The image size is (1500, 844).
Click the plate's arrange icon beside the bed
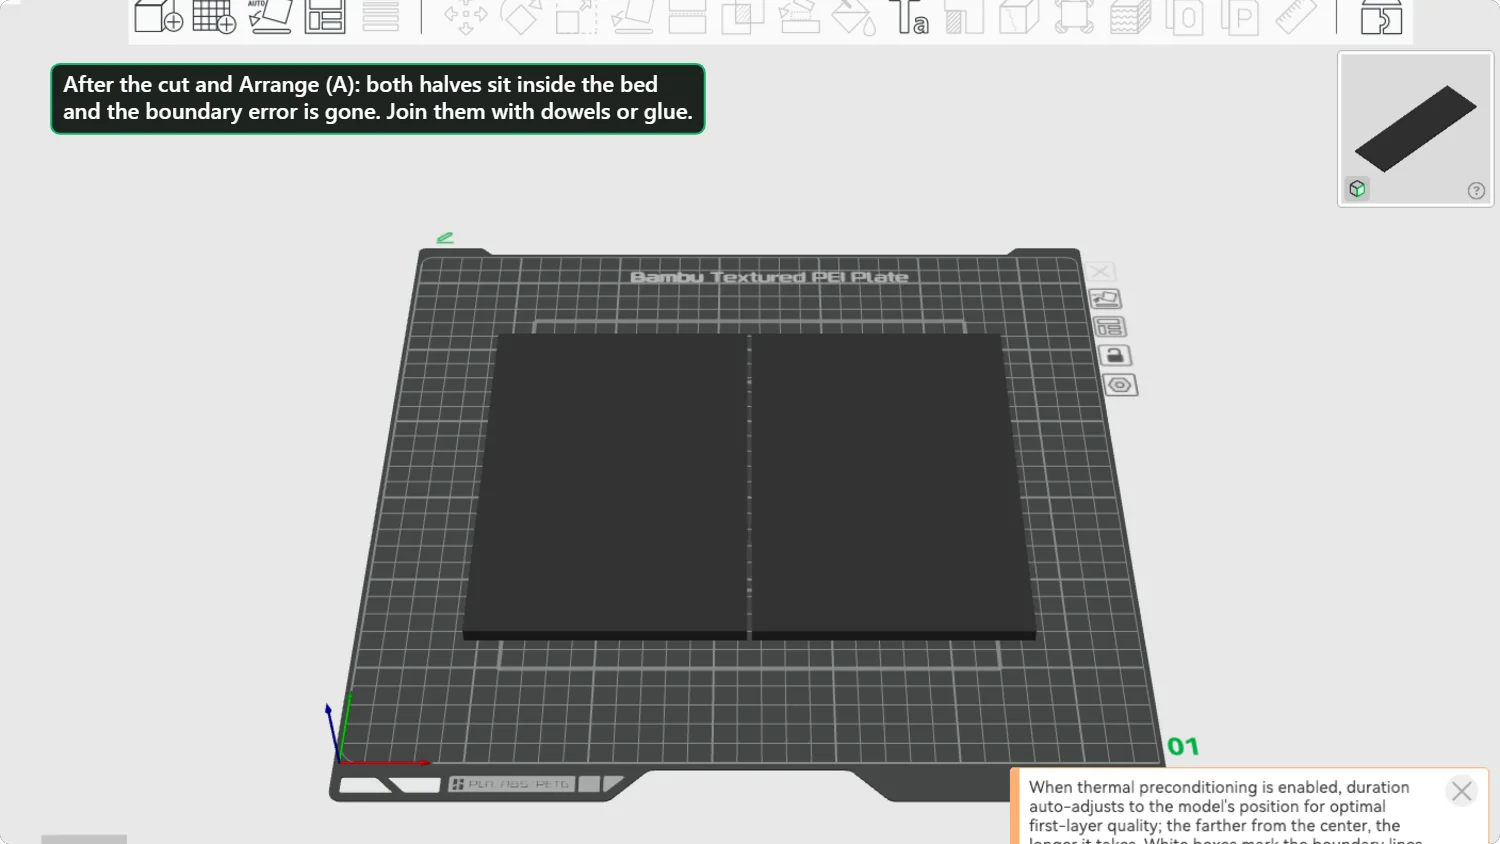[1110, 327]
